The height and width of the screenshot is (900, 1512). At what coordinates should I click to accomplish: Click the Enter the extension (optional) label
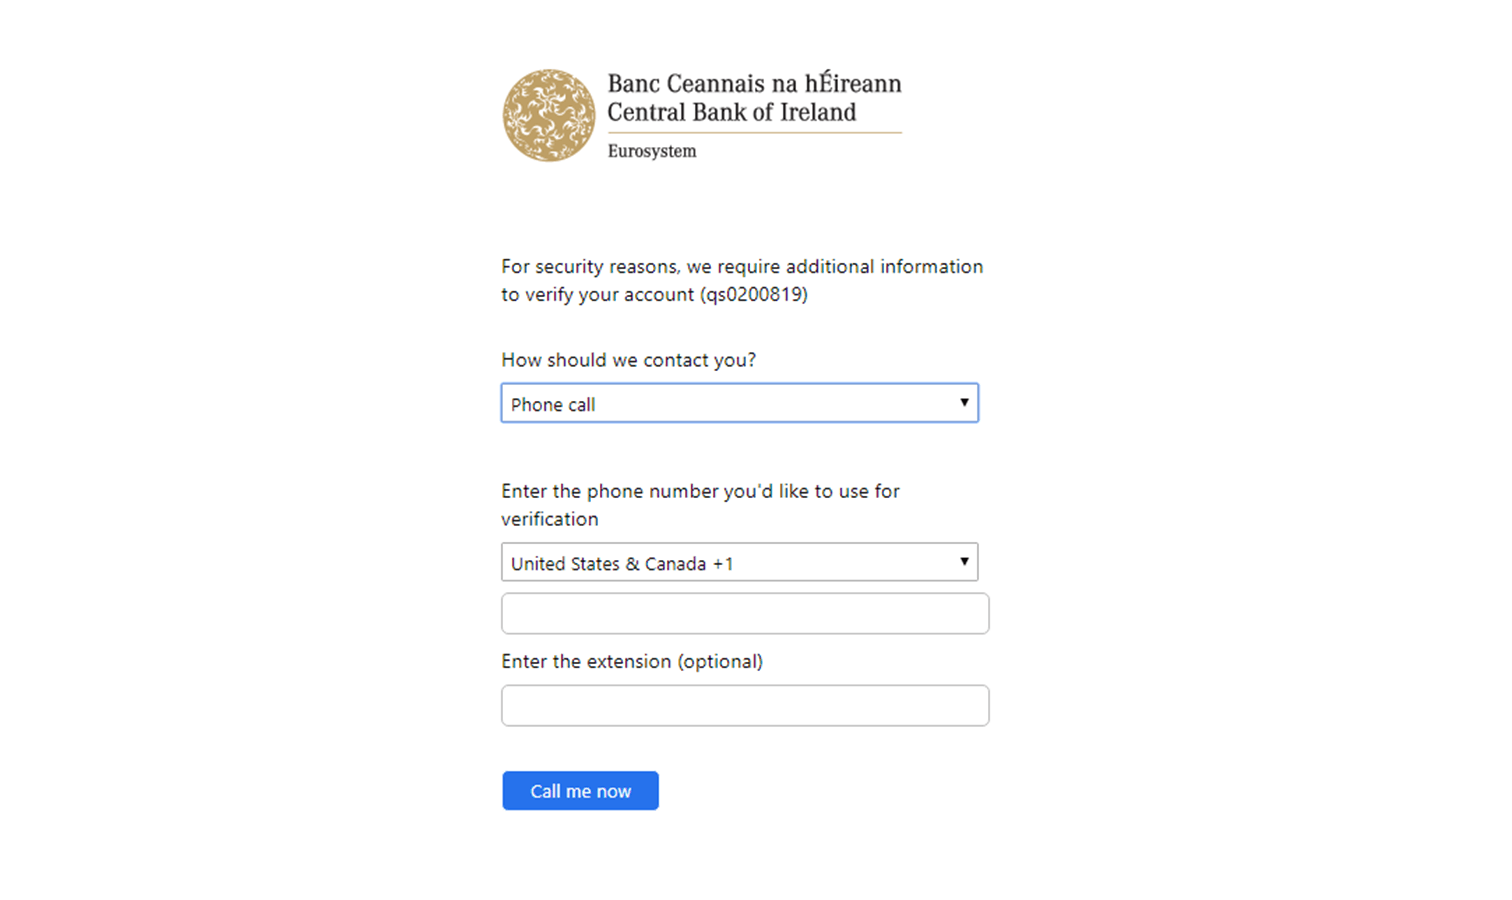pyautogui.click(x=632, y=662)
